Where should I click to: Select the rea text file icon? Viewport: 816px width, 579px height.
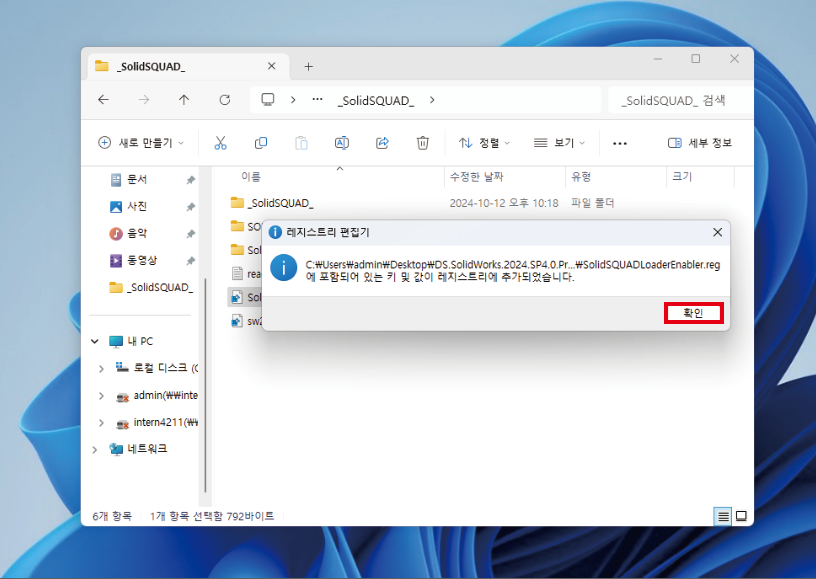click(237, 273)
